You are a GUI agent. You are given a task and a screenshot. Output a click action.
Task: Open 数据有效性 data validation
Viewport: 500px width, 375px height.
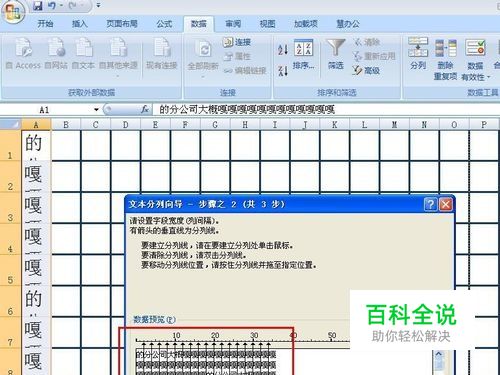(x=476, y=59)
